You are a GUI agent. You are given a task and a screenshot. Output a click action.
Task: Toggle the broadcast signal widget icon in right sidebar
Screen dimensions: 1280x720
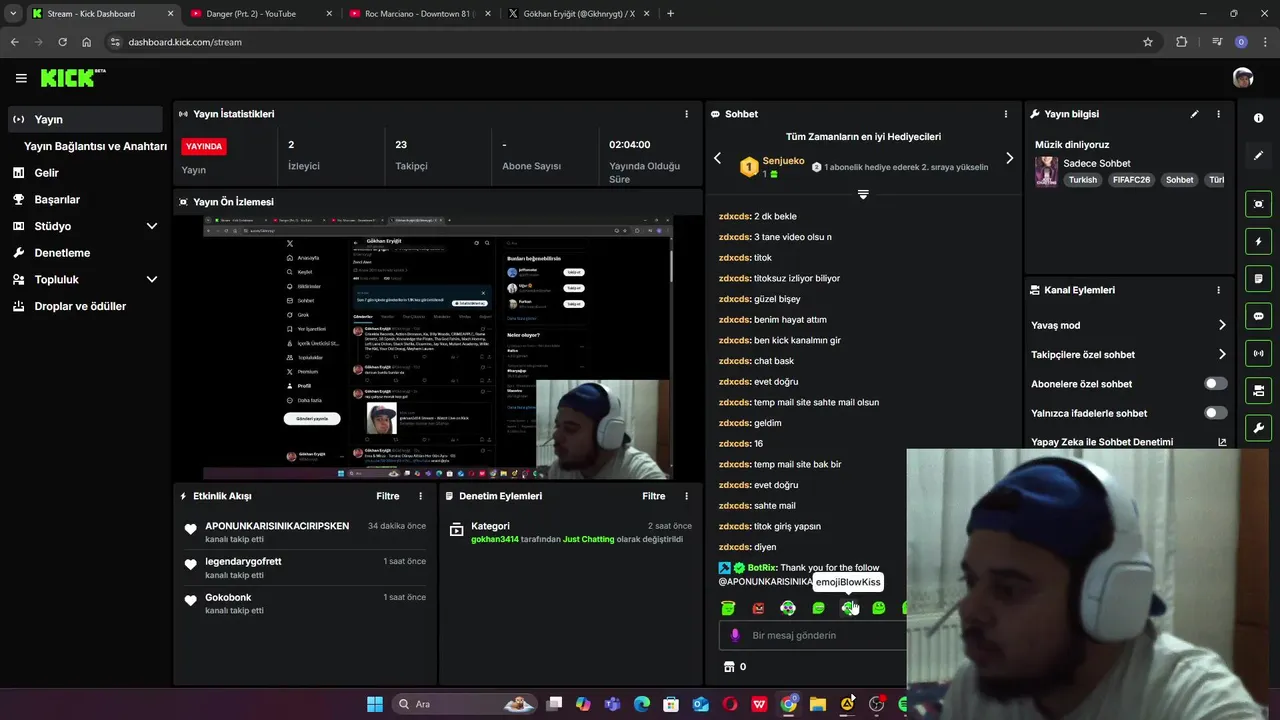pos(1258,353)
